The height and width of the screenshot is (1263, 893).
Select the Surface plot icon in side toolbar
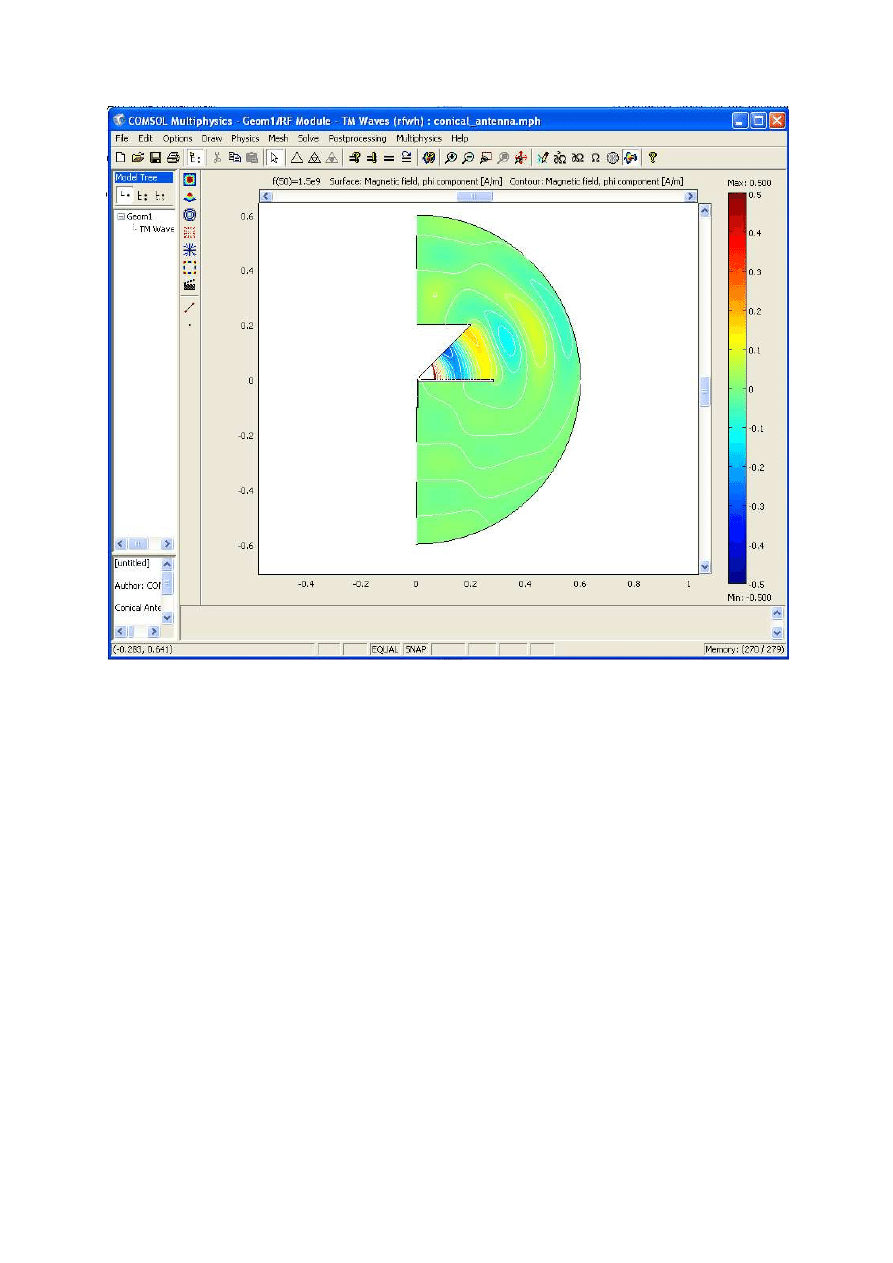[x=190, y=180]
